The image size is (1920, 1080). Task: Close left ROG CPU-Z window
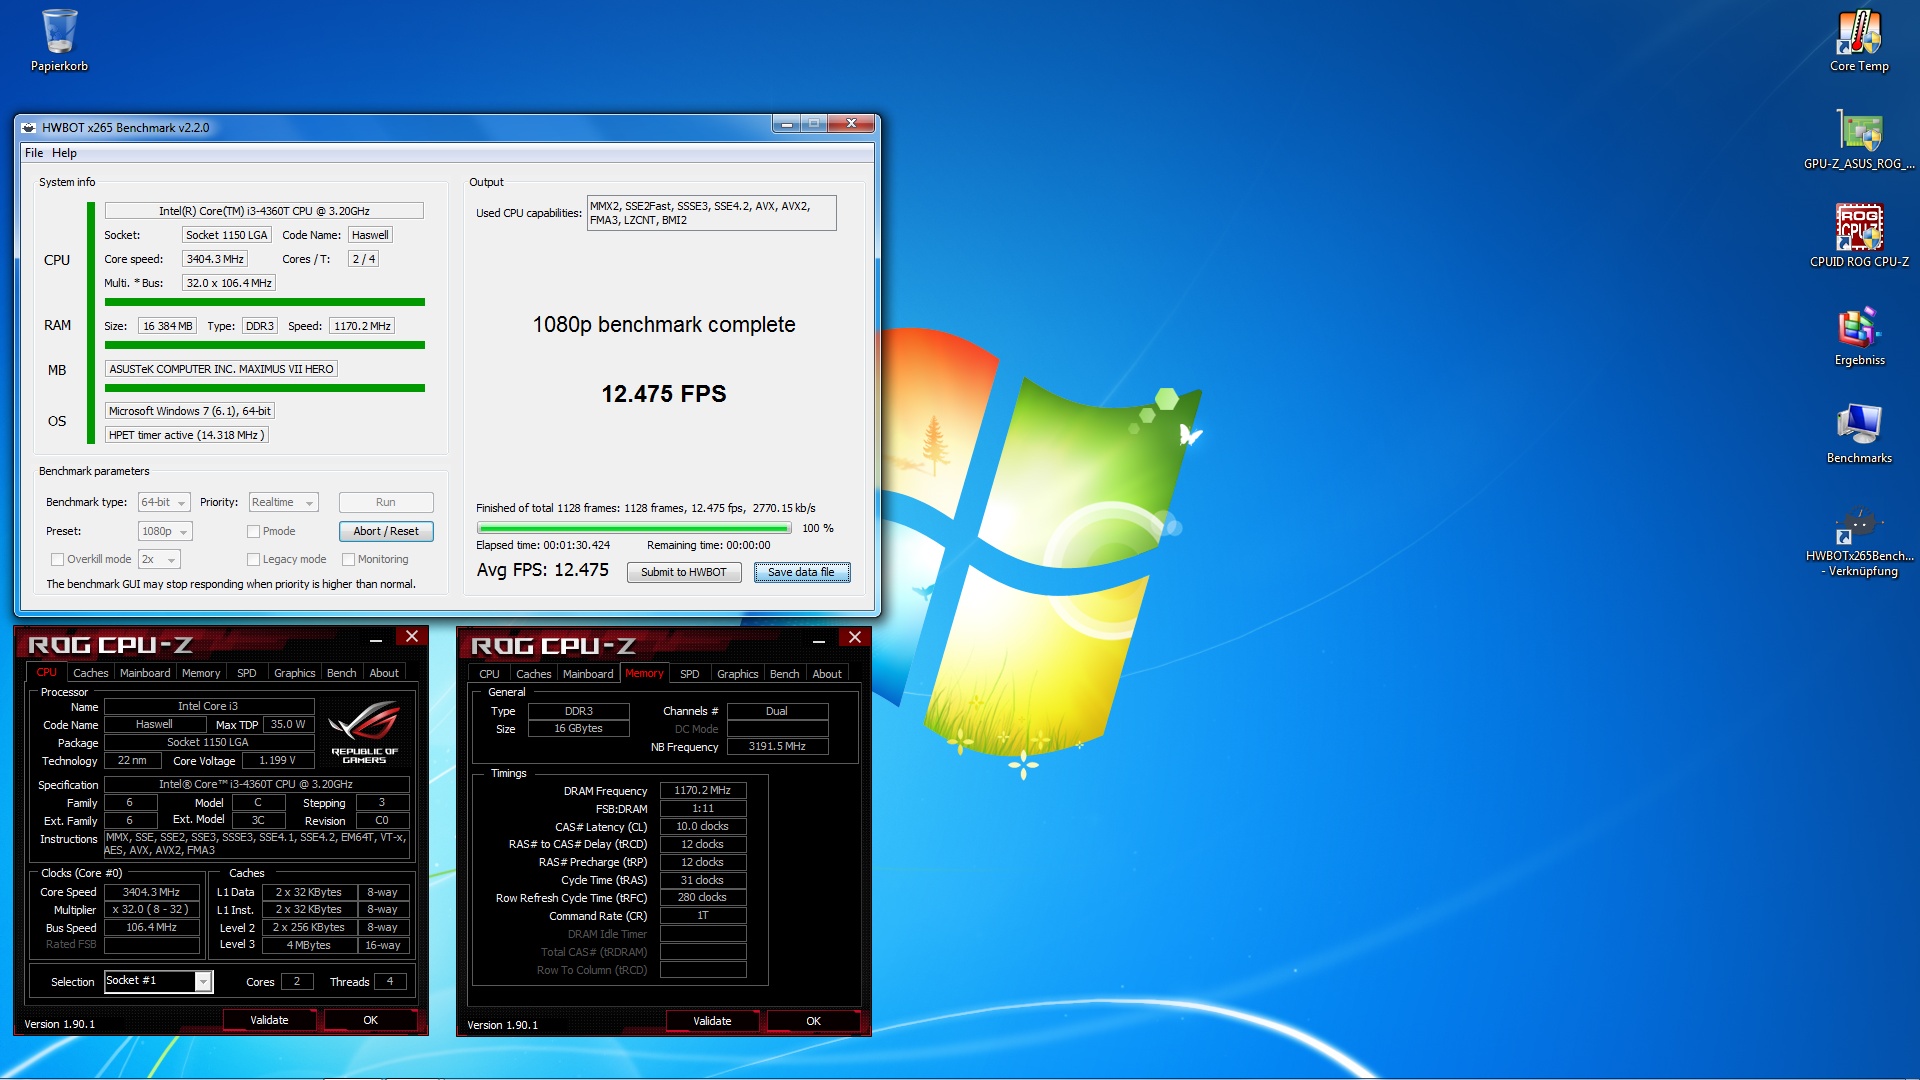(412, 637)
